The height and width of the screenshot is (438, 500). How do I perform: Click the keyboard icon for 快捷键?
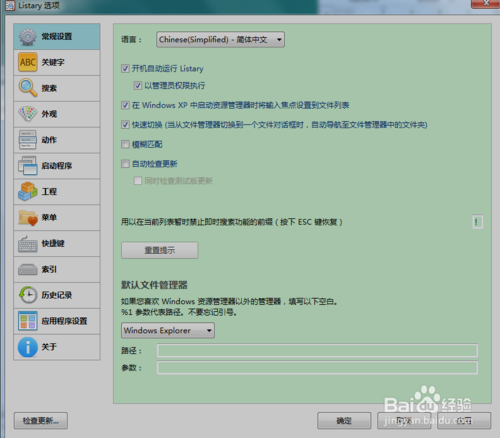click(28, 244)
